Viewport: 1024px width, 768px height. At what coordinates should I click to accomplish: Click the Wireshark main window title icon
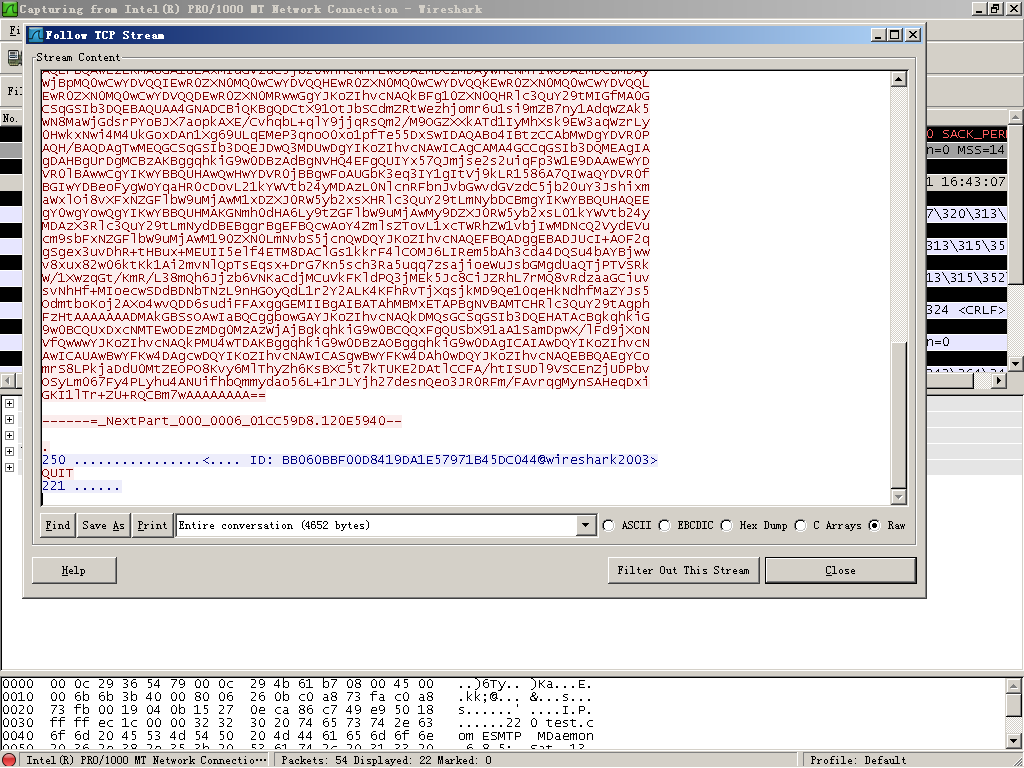[9, 9]
